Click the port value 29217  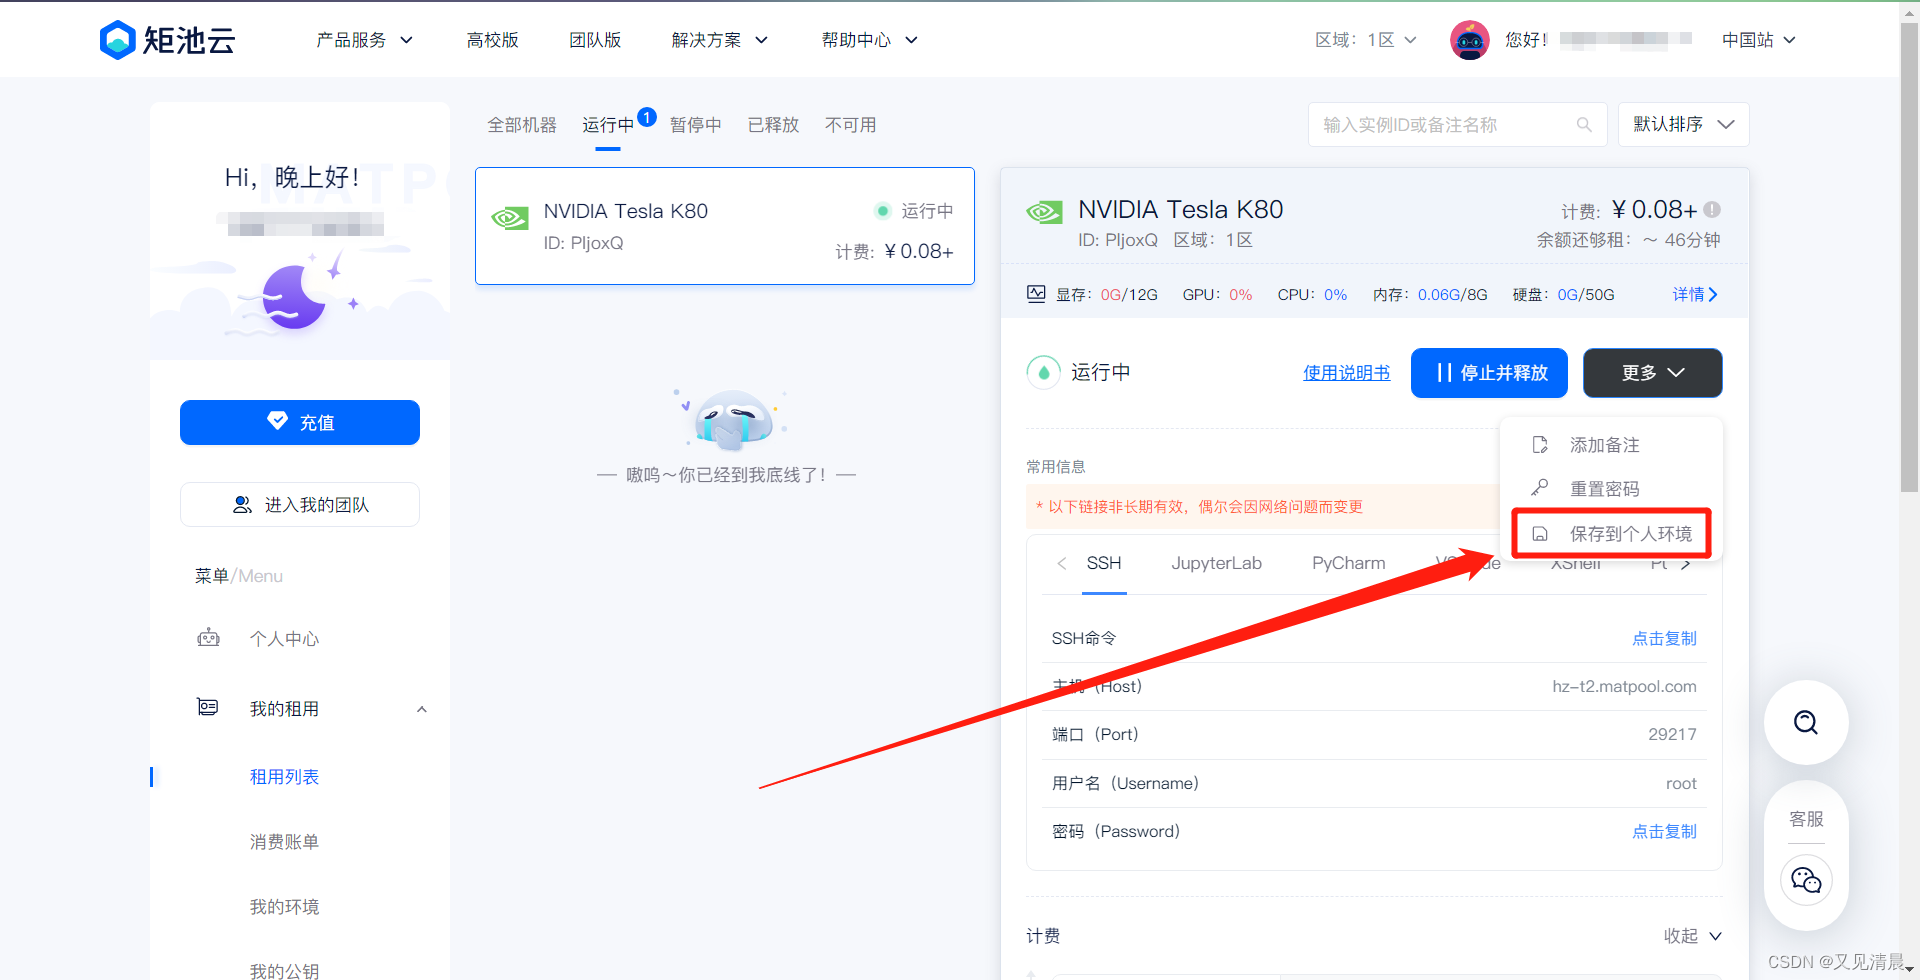click(x=1672, y=734)
